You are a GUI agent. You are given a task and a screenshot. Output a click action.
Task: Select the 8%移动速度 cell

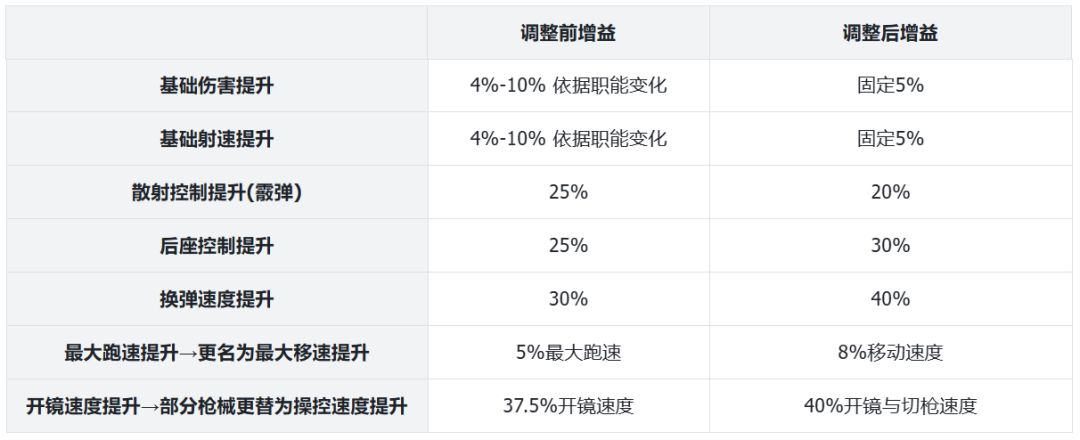pos(890,352)
